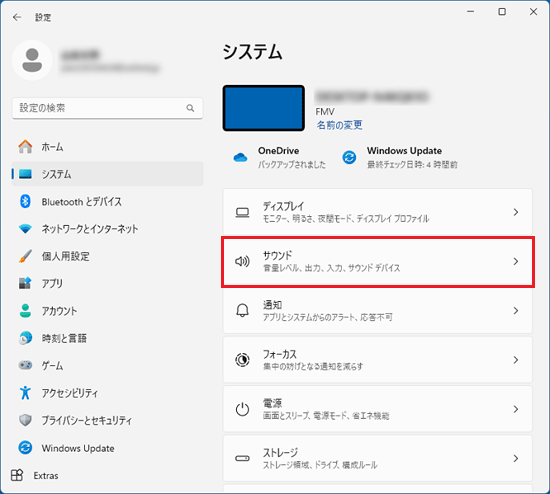The height and width of the screenshot is (494, 550).
Task: Open the フォーカス row chevron
Action: pos(516,360)
